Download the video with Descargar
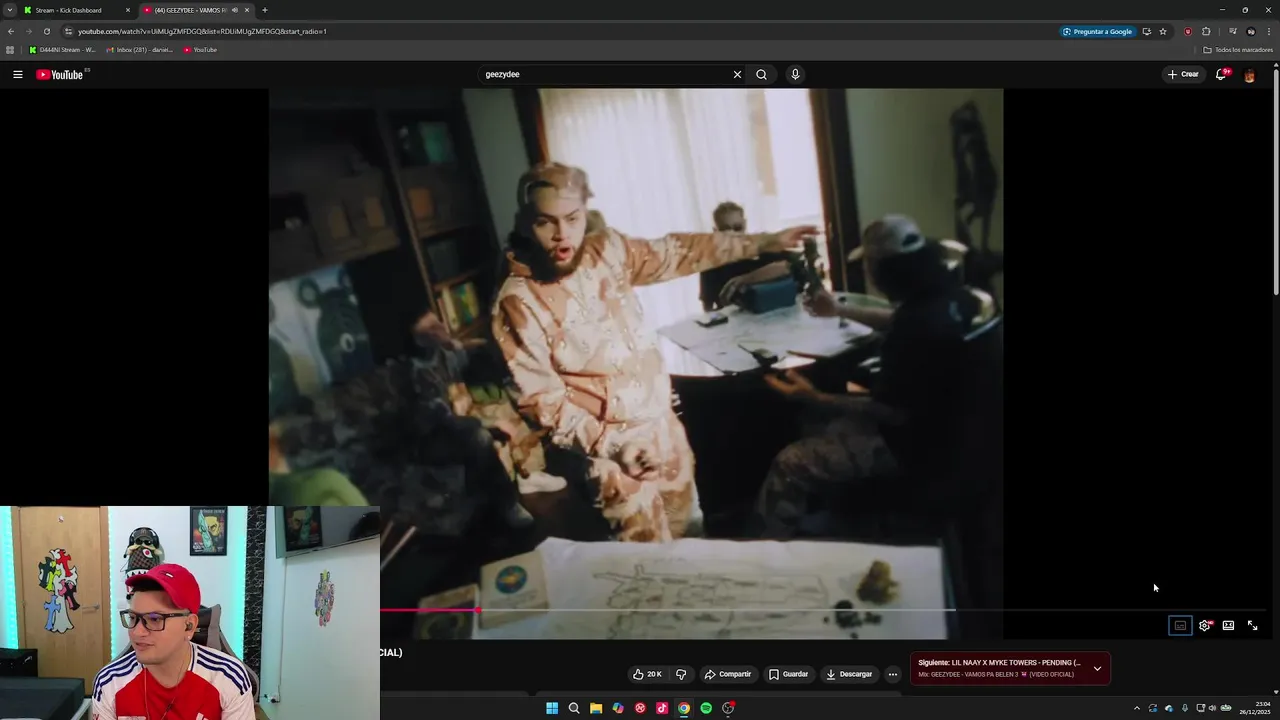This screenshot has width=1280, height=720. click(x=849, y=674)
